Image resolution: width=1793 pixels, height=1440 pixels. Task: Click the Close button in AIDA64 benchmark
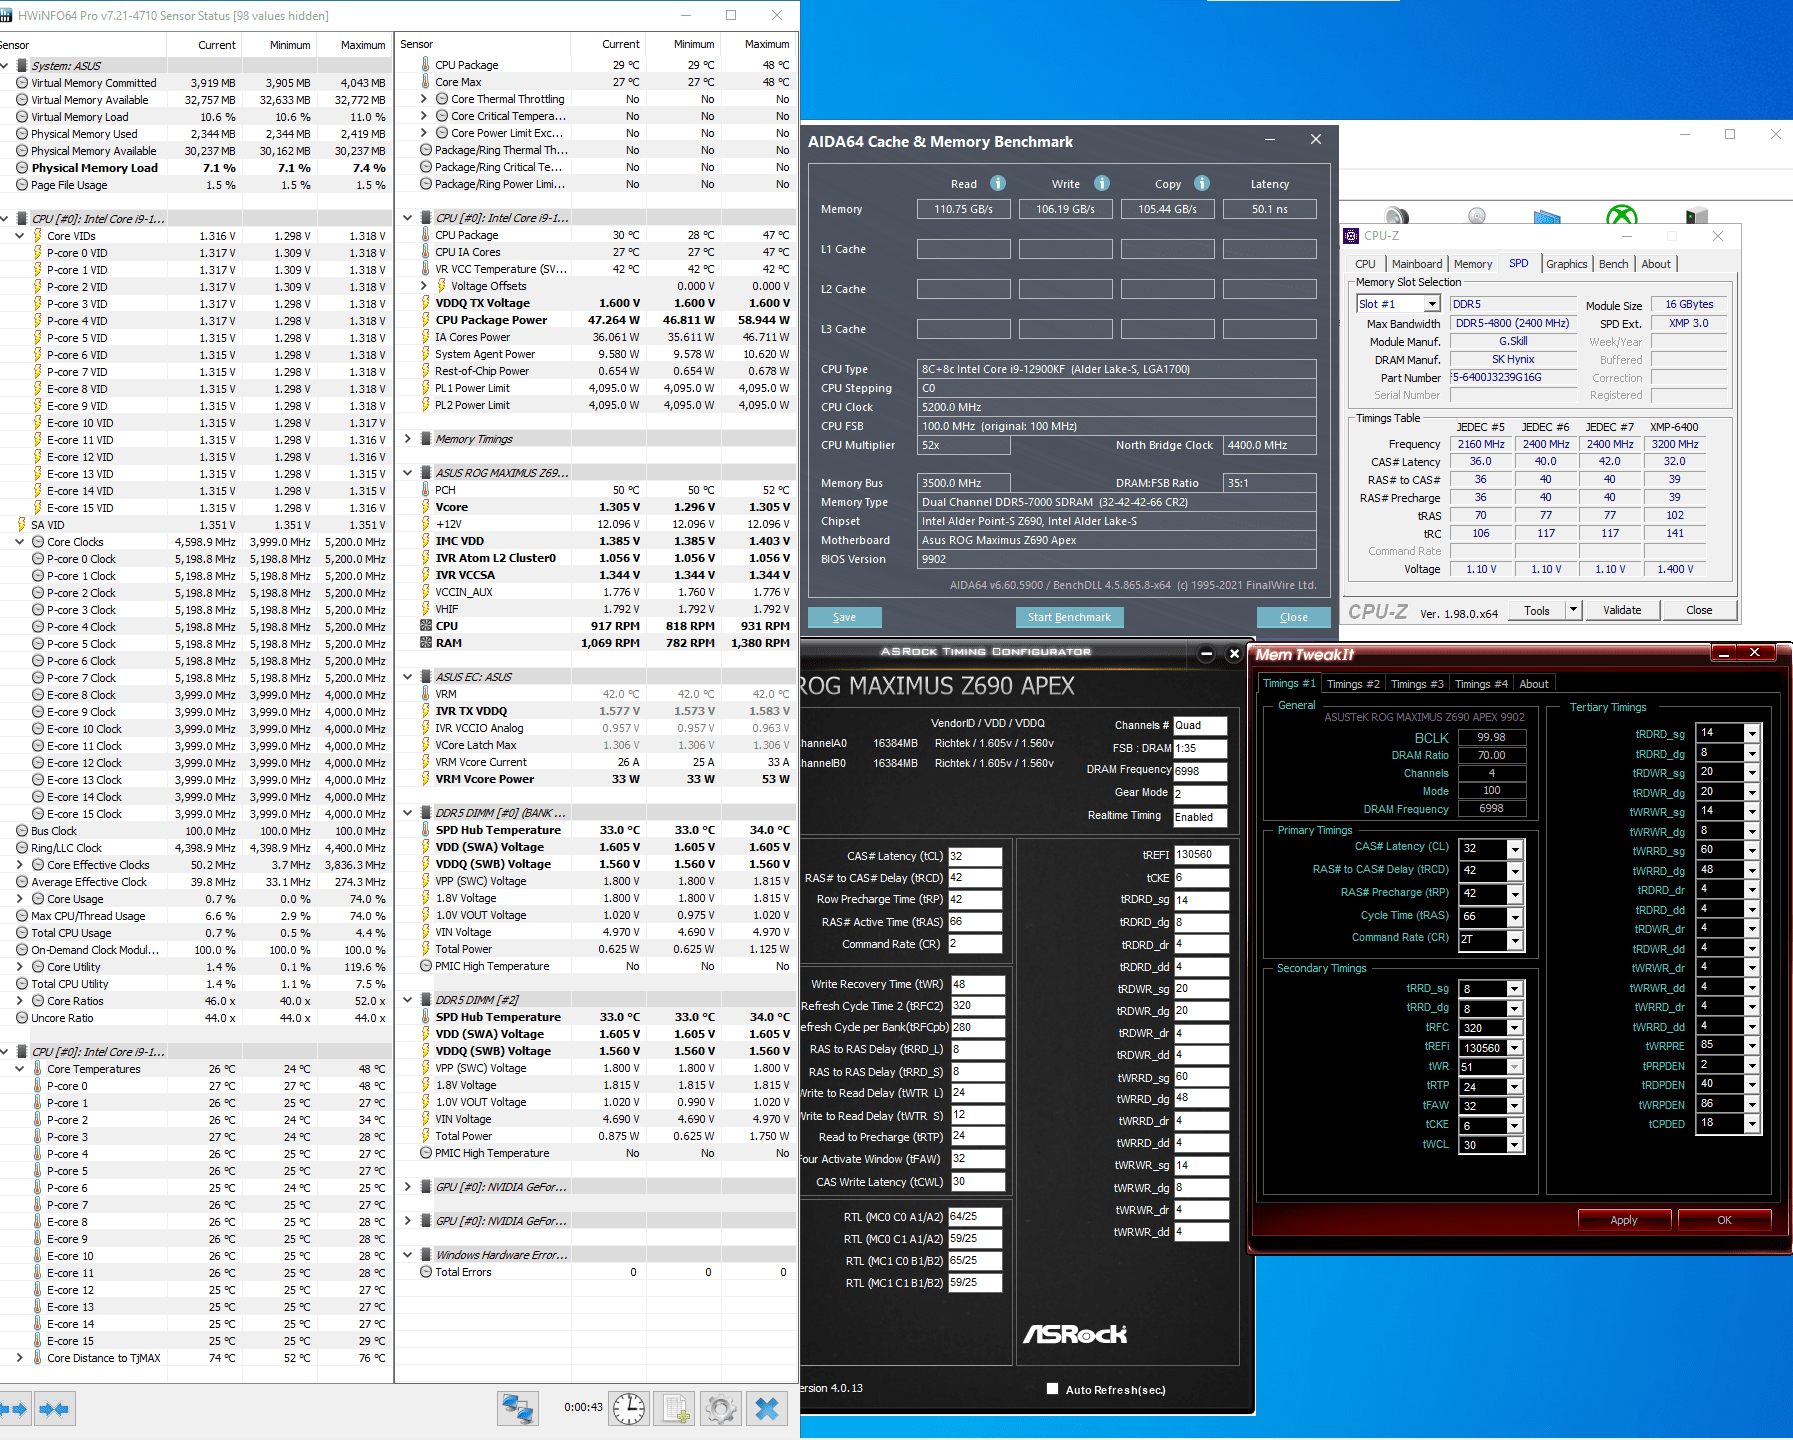1293,617
